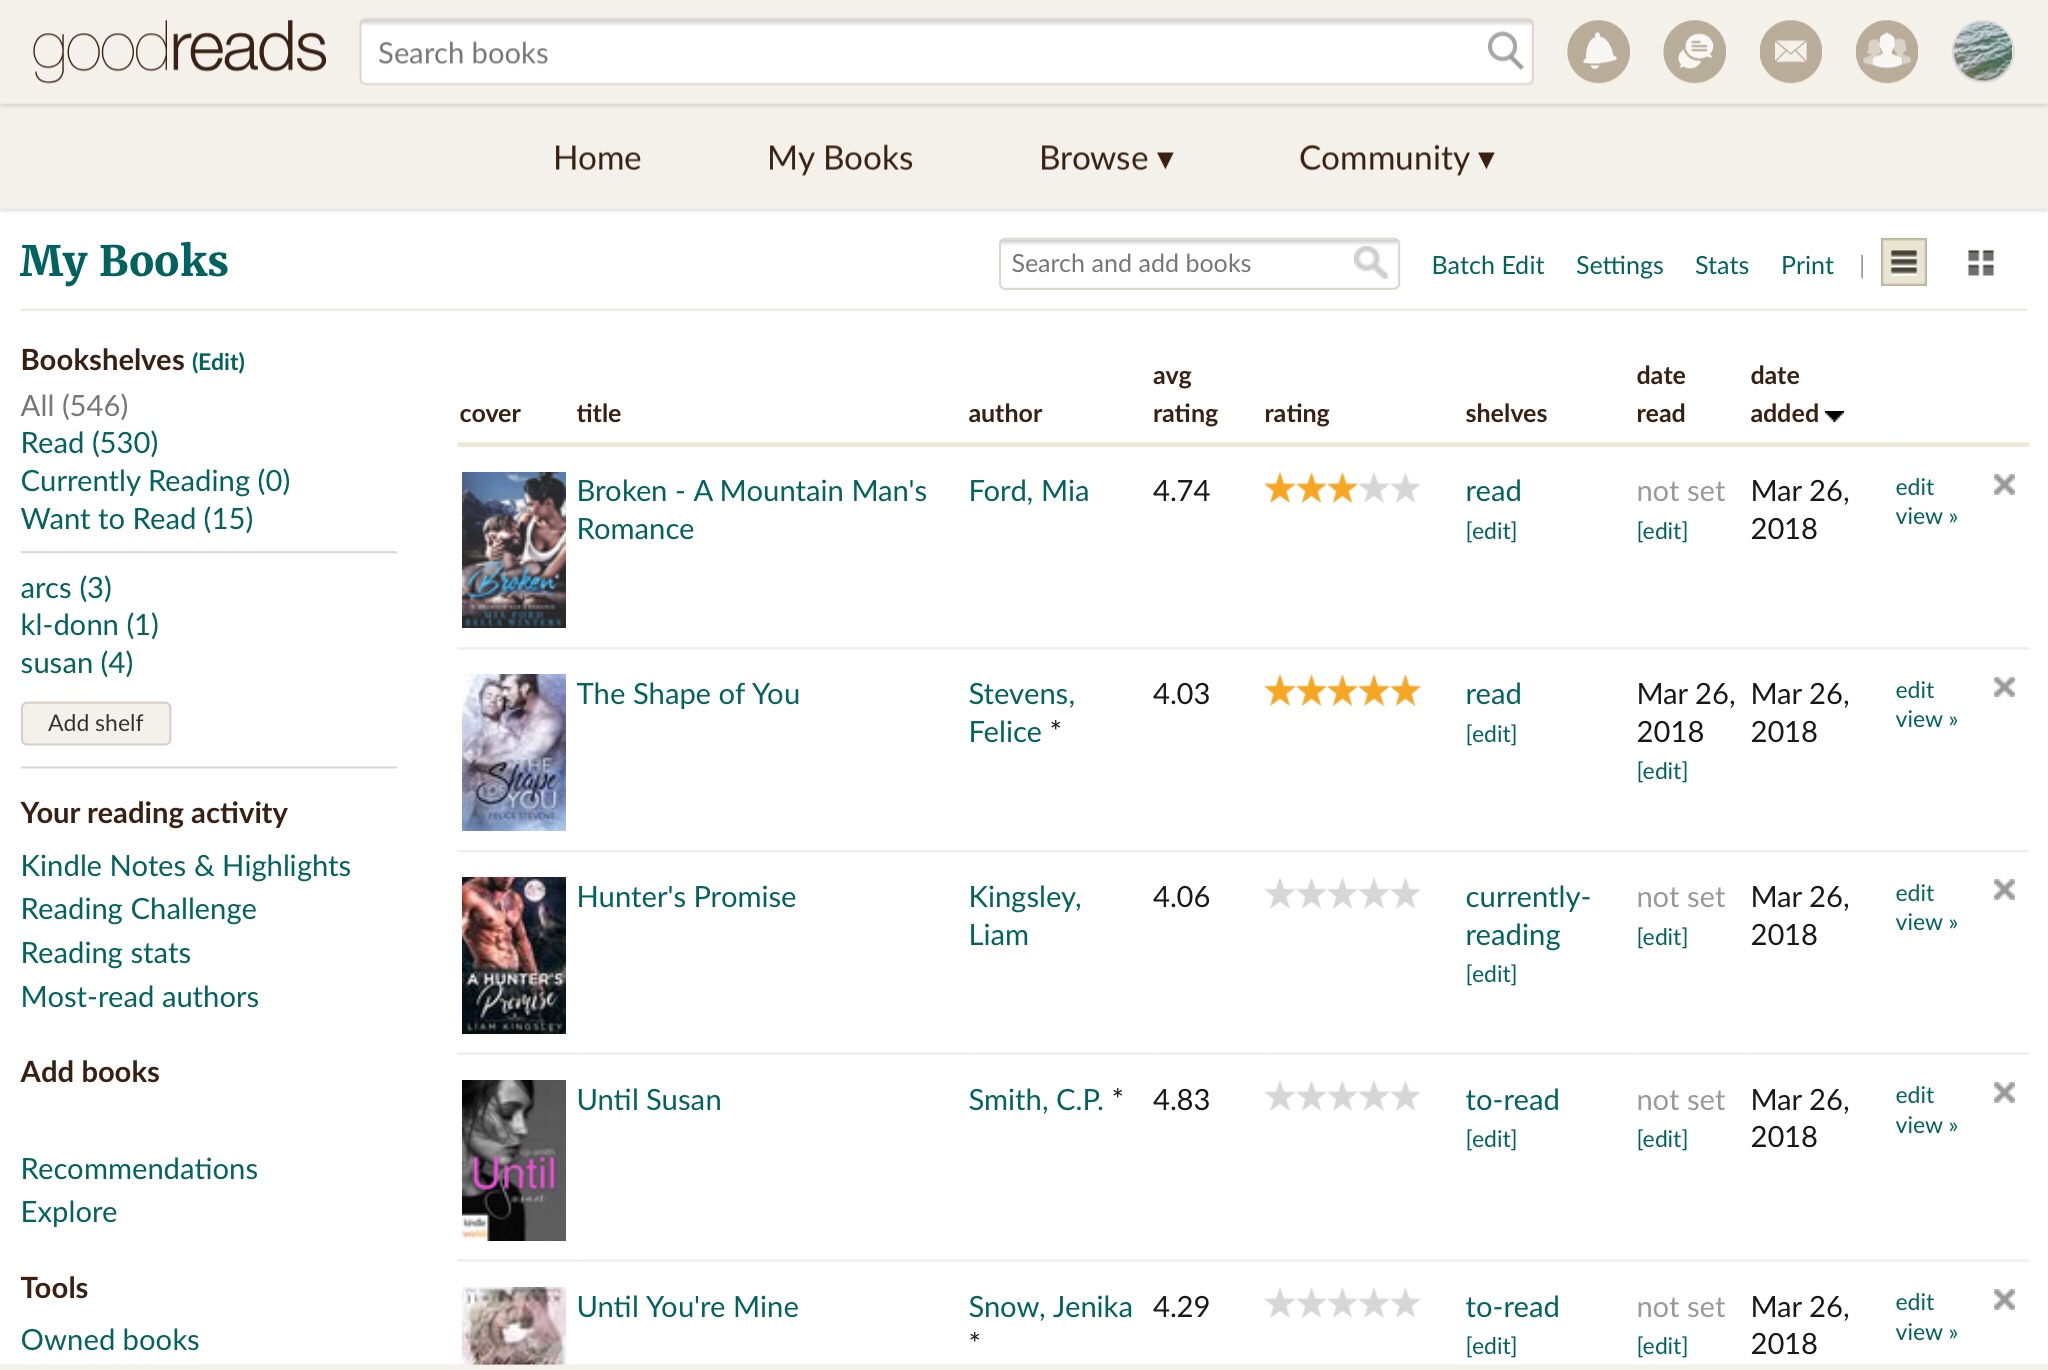Rate Hunter's Promise five stars
The image size is (2048, 1370).
[1406, 894]
